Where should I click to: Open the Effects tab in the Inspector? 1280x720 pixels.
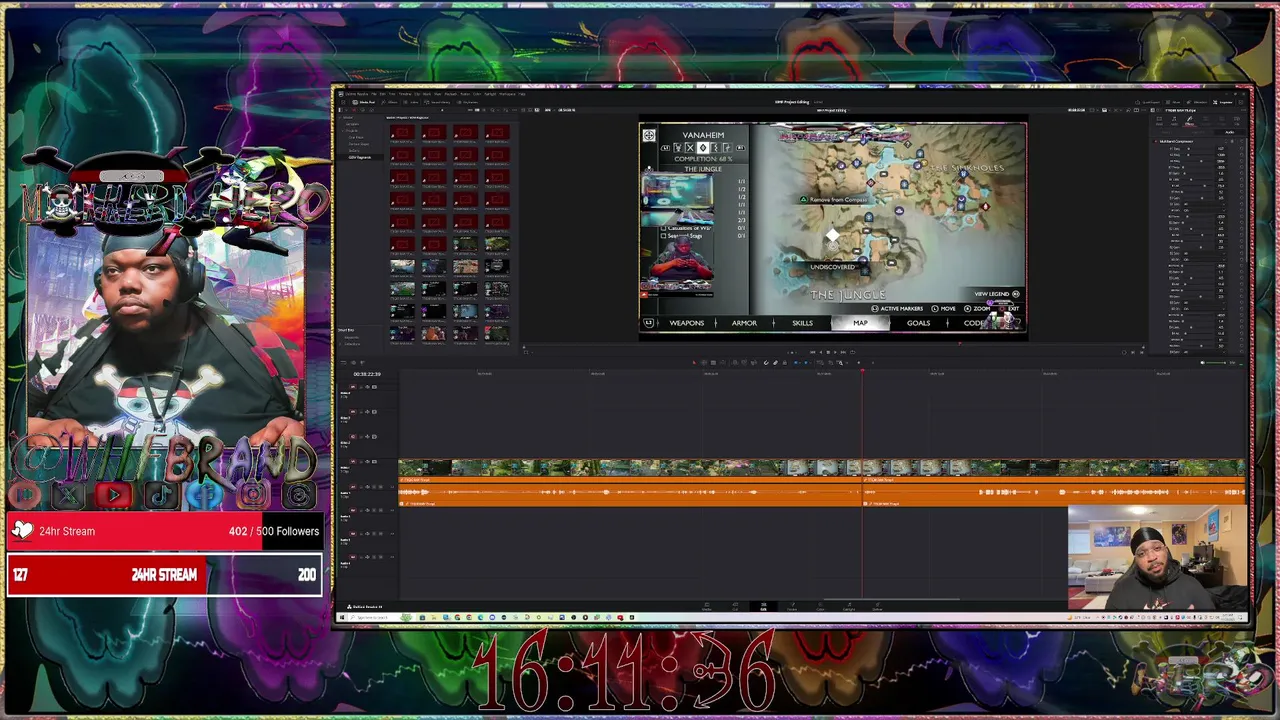[x=1189, y=121]
